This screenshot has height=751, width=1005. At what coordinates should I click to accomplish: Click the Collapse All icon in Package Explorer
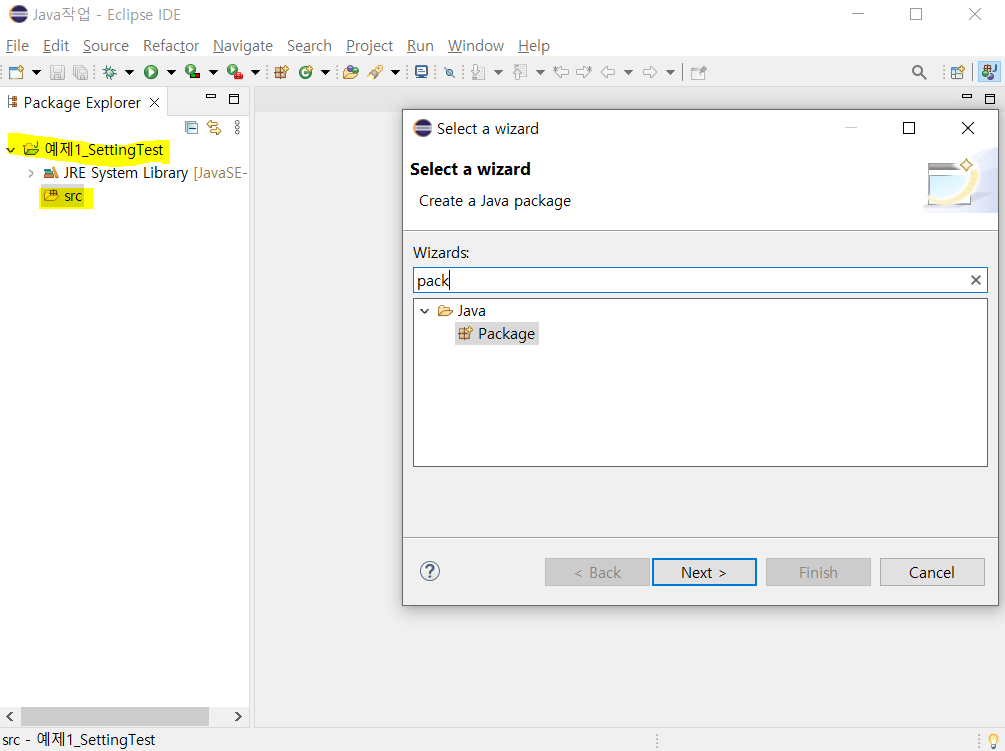(x=191, y=128)
